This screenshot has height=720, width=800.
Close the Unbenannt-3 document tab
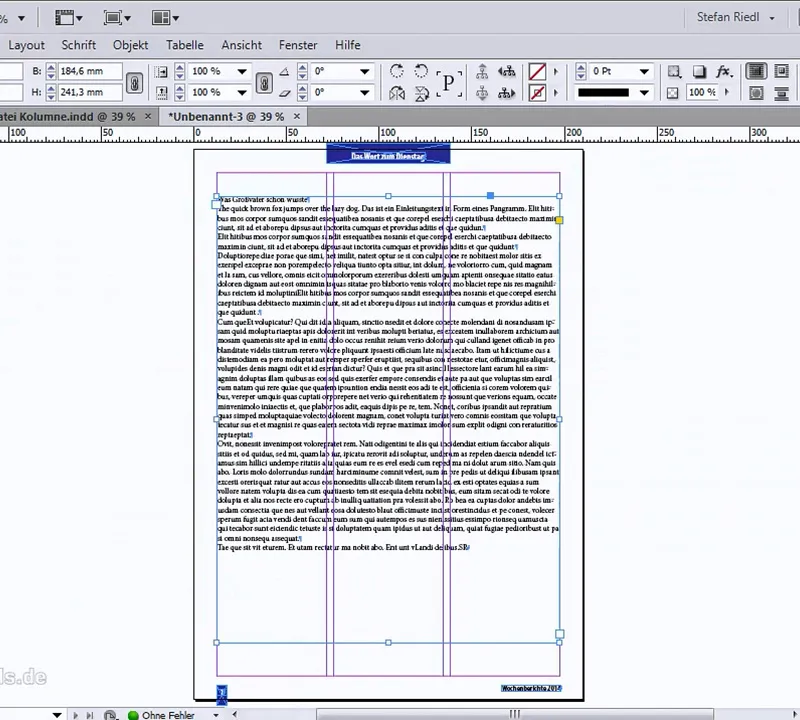[x=297, y=116]
